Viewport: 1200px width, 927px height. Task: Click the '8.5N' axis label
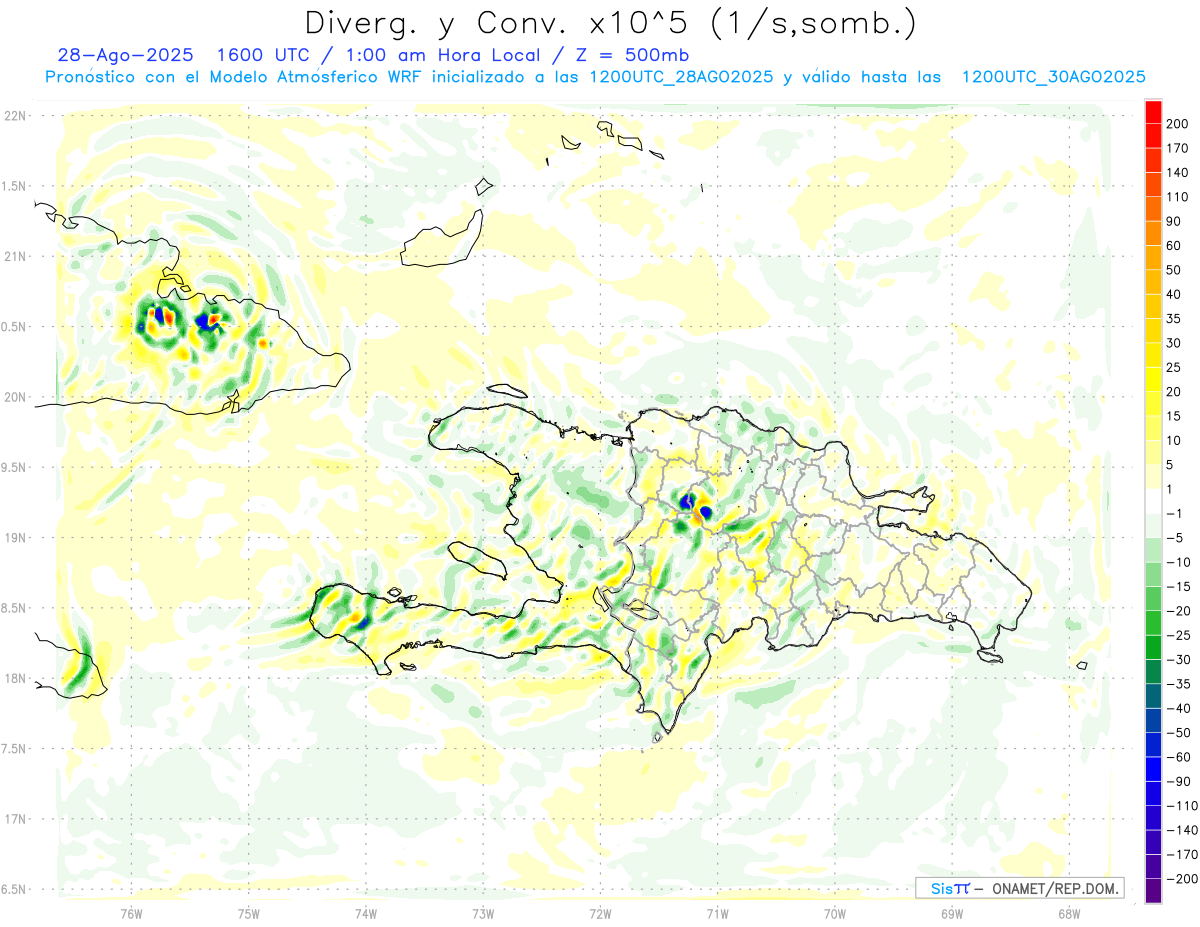click(13, 608)
